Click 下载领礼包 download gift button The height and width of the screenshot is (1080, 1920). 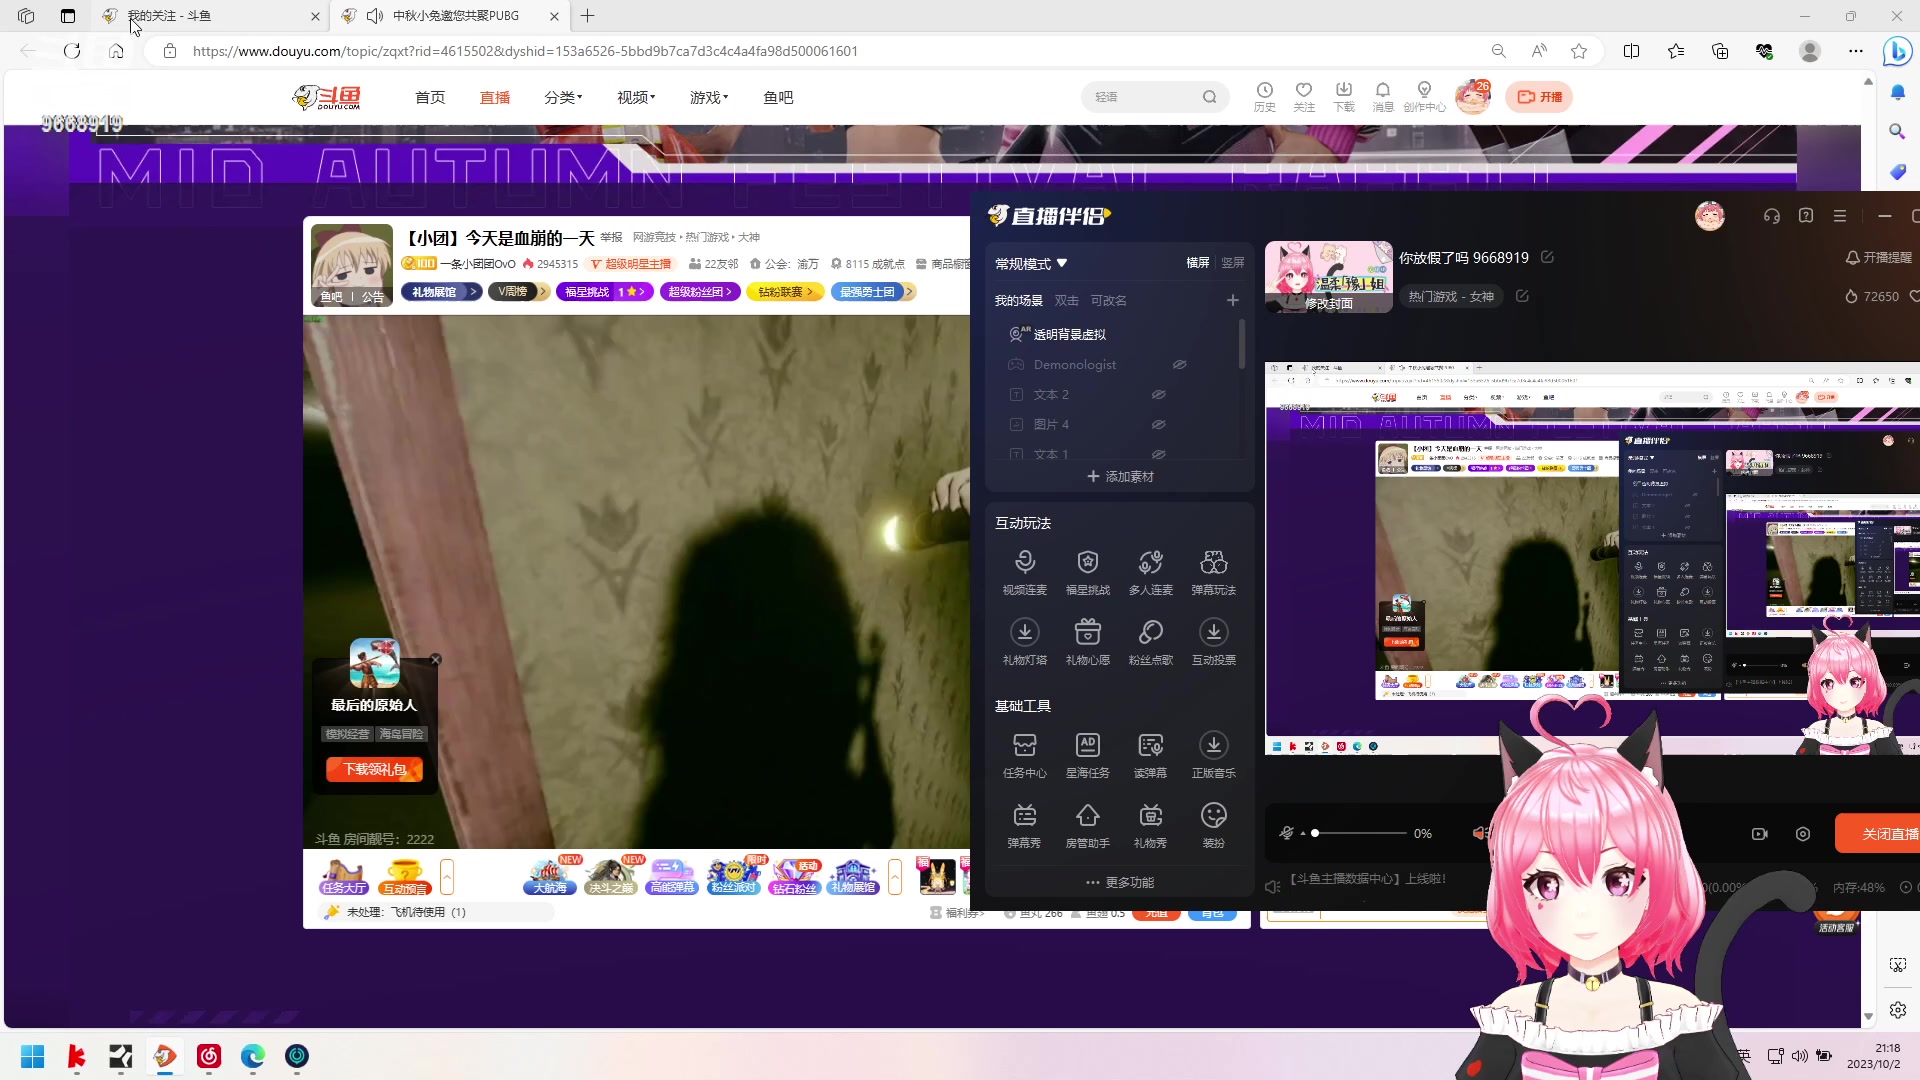[374, 769]
